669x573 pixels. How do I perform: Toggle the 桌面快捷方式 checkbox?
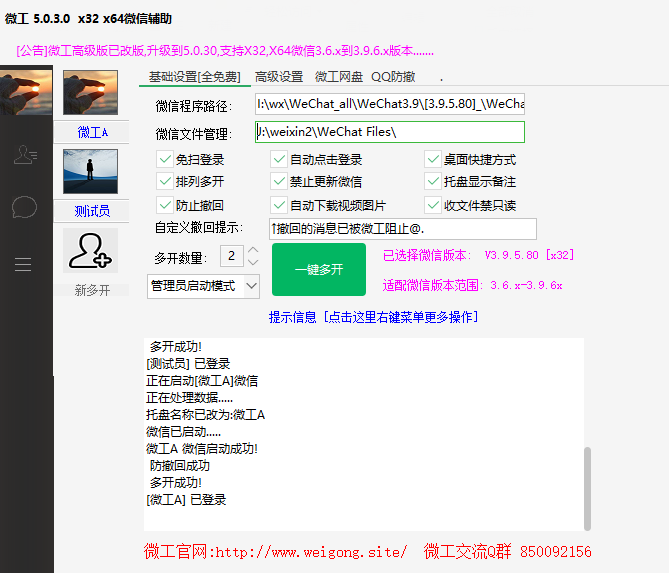(433, 159)
